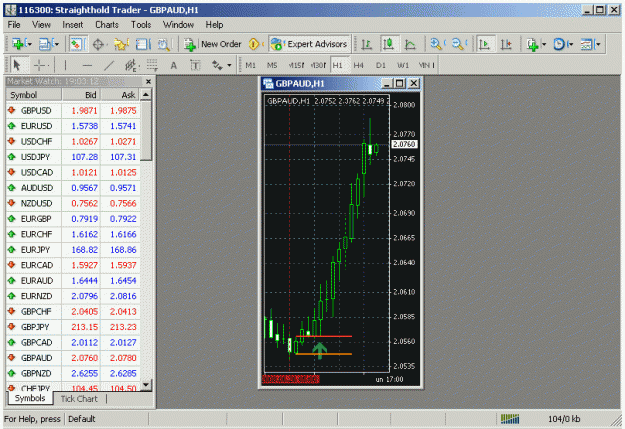Open the Indicators dropdown arrow
This screenshot has width=625, height=429.
(544, 44)
